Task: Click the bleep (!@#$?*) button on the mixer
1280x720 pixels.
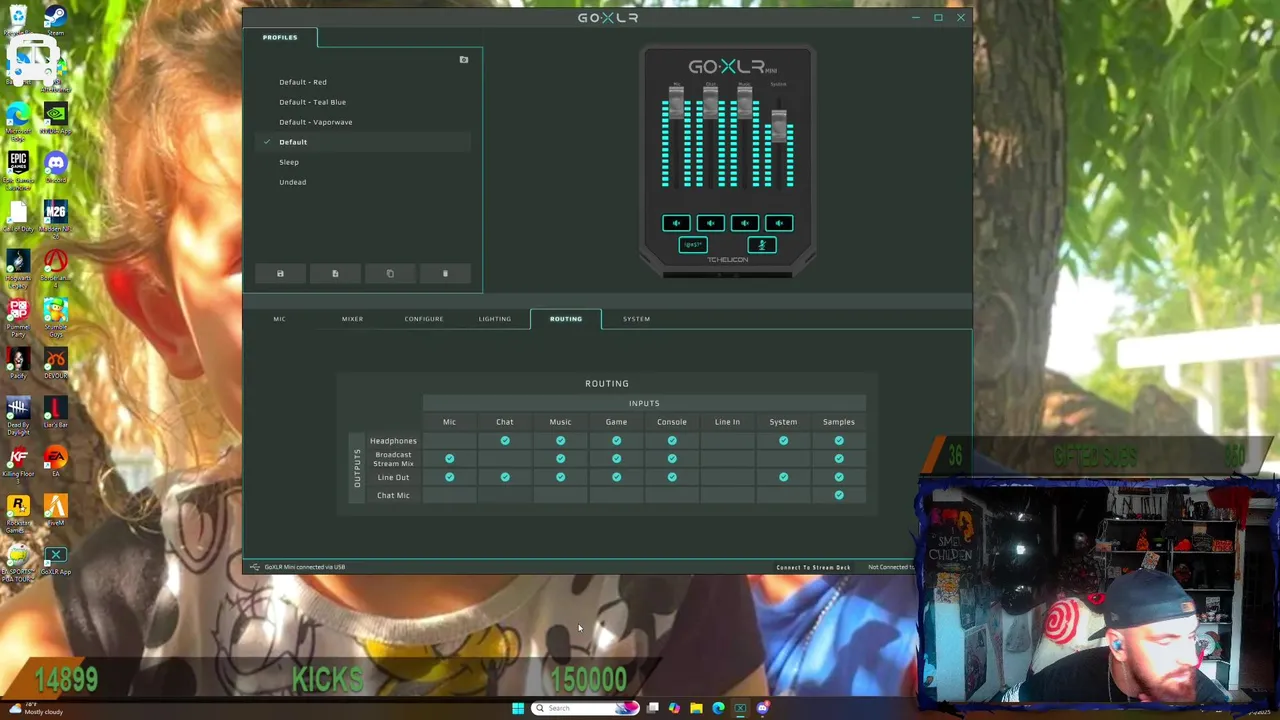Action: click(x=693, y=245)
